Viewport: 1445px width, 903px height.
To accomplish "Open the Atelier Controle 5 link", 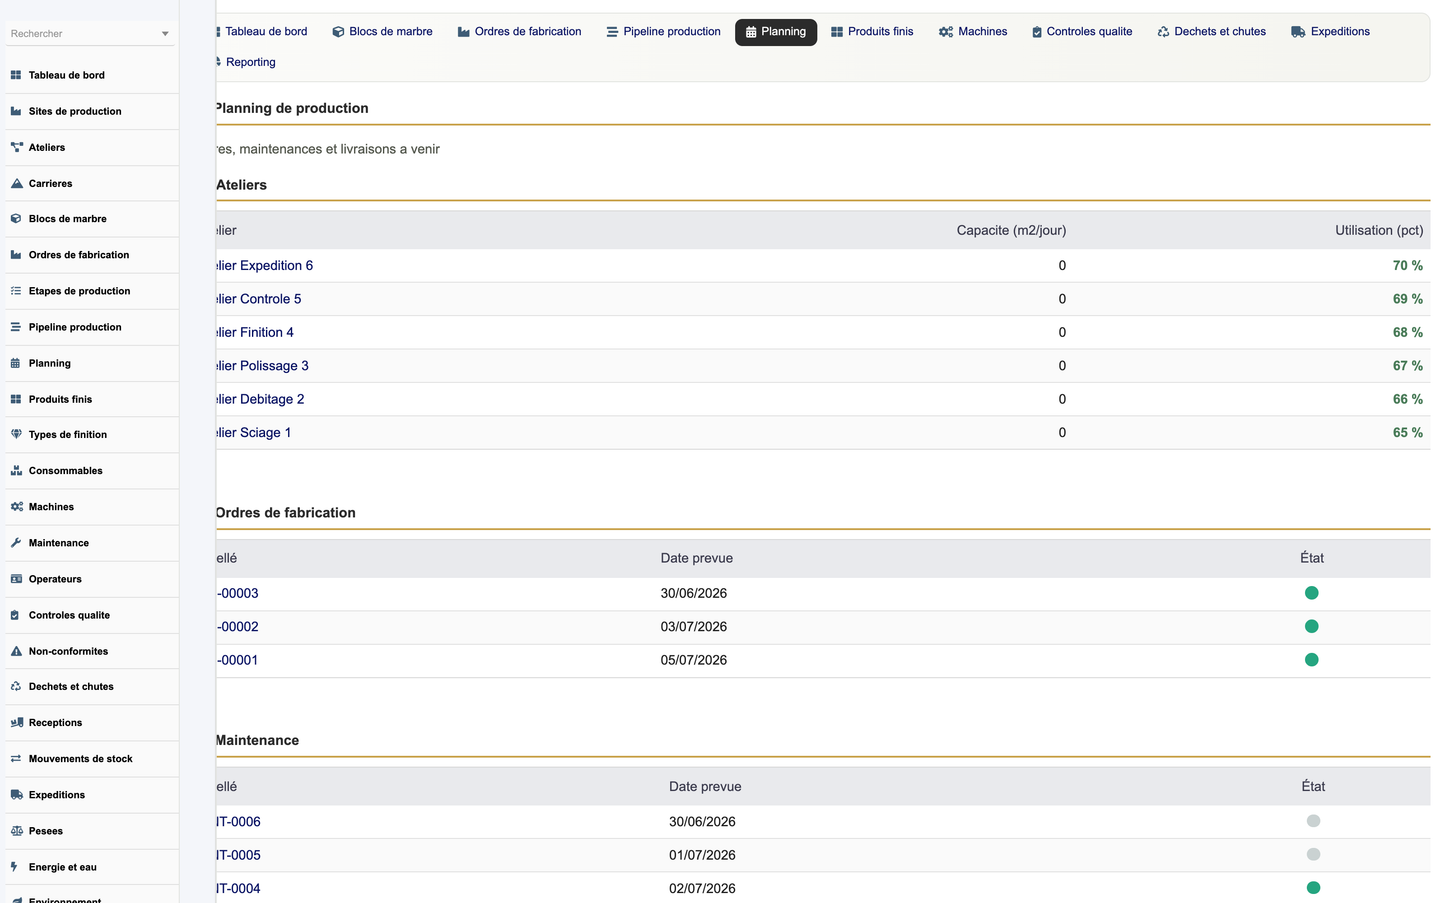I will (258, 299).
